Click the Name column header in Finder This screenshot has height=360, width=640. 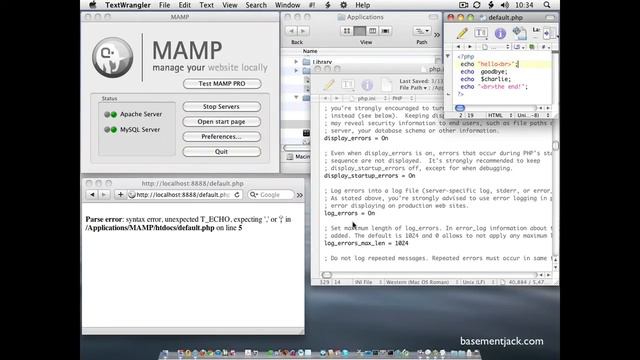pos(310,51)
